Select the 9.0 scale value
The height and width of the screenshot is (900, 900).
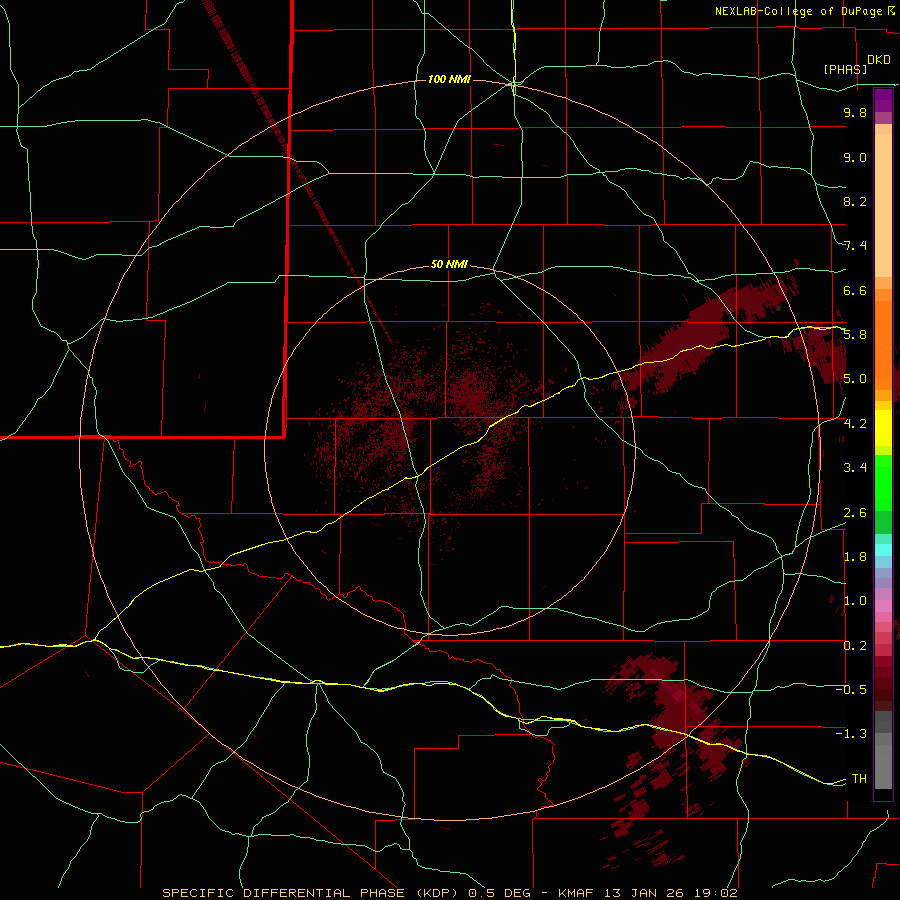[x=855, y=157]
